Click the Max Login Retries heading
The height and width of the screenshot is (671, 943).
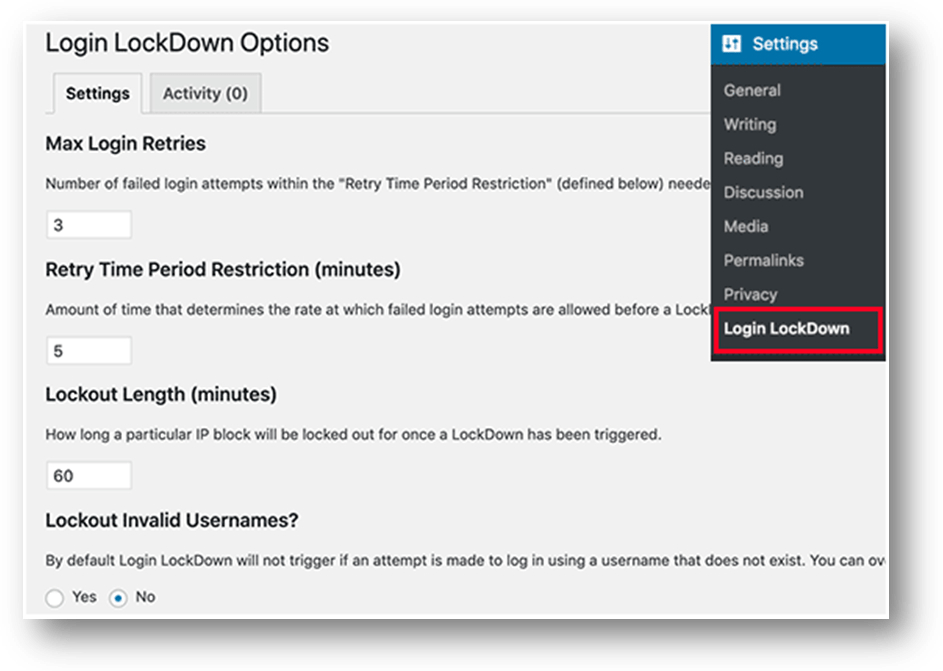tap(126, 144)
